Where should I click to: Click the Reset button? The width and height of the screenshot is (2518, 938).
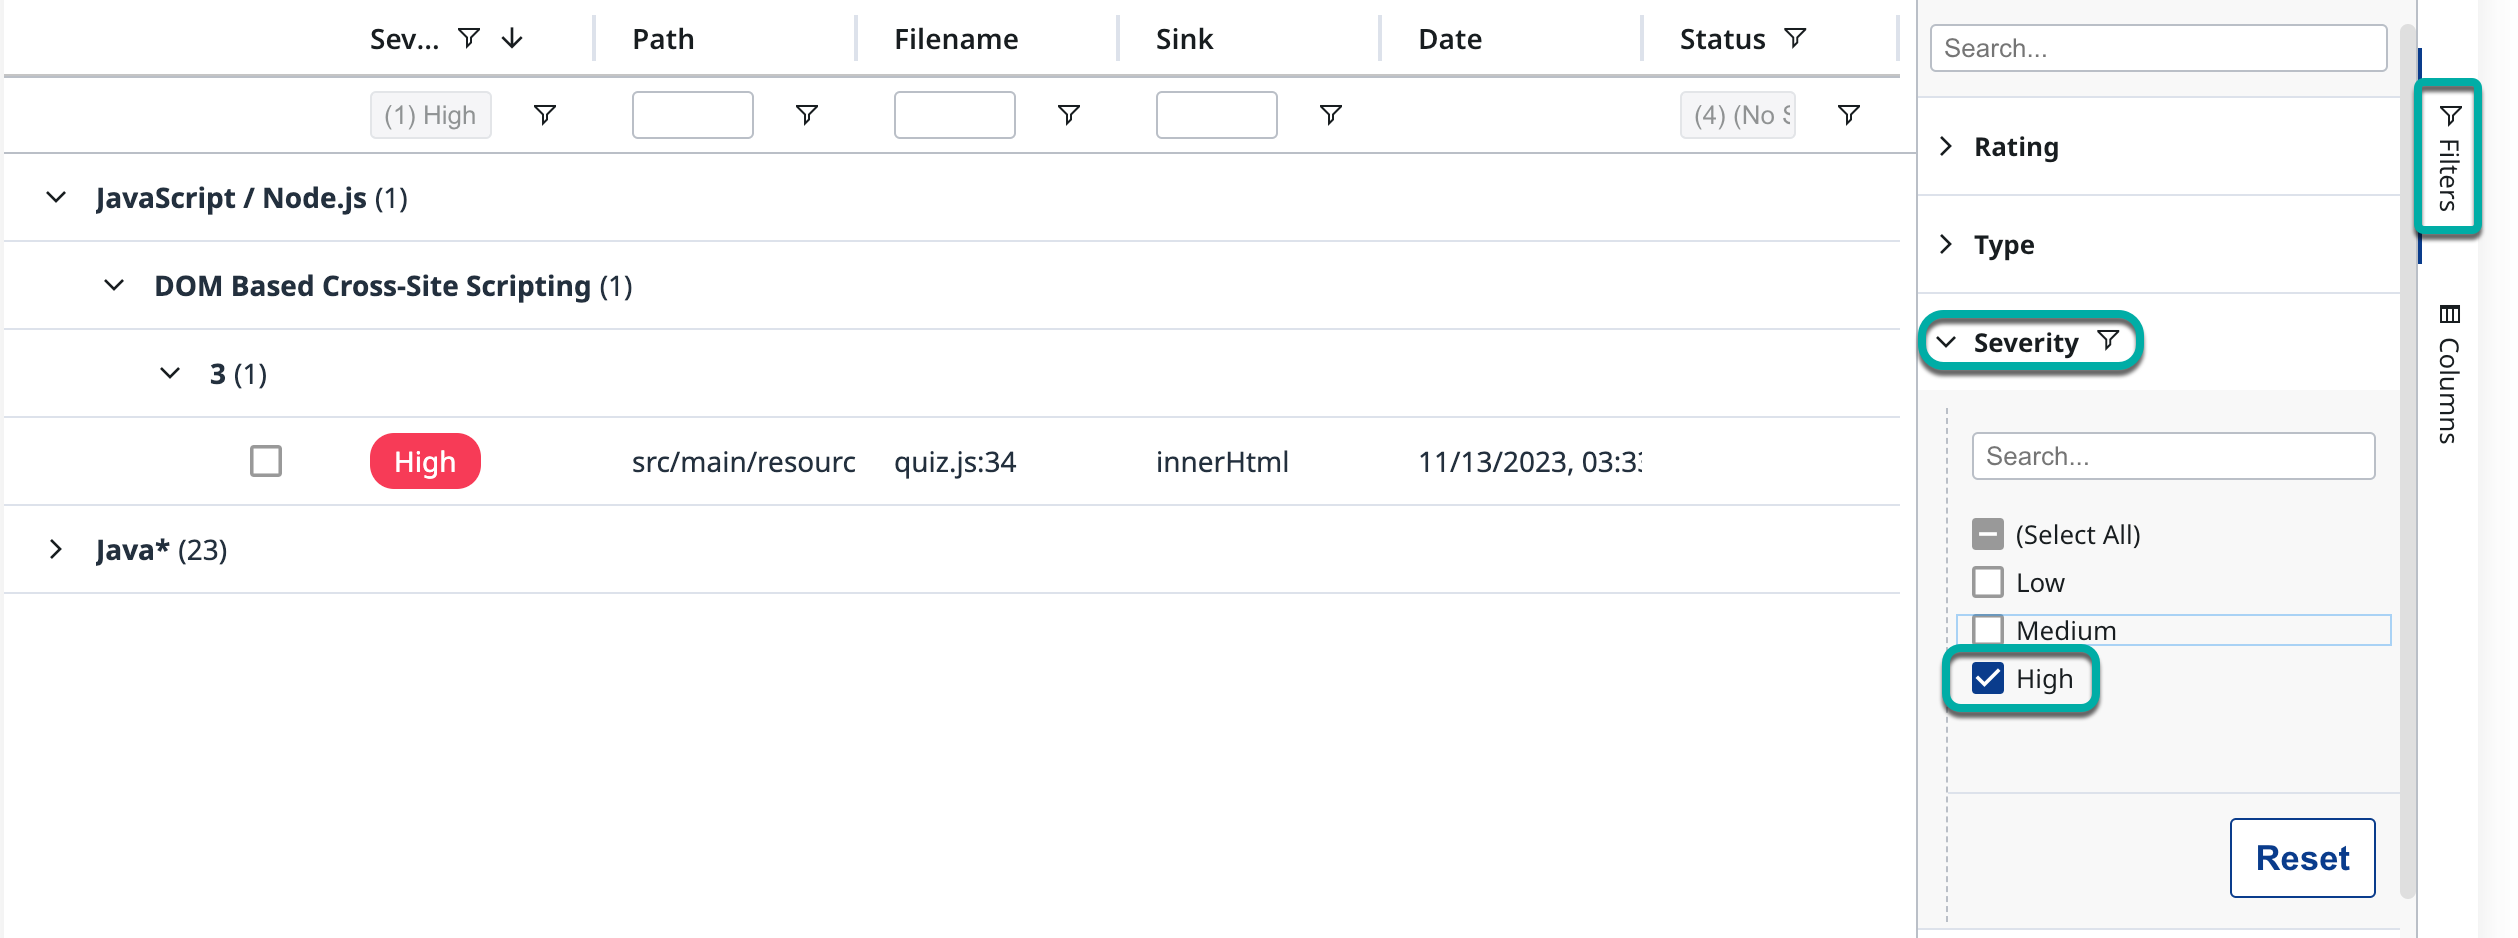click(x=2302, y=857)
